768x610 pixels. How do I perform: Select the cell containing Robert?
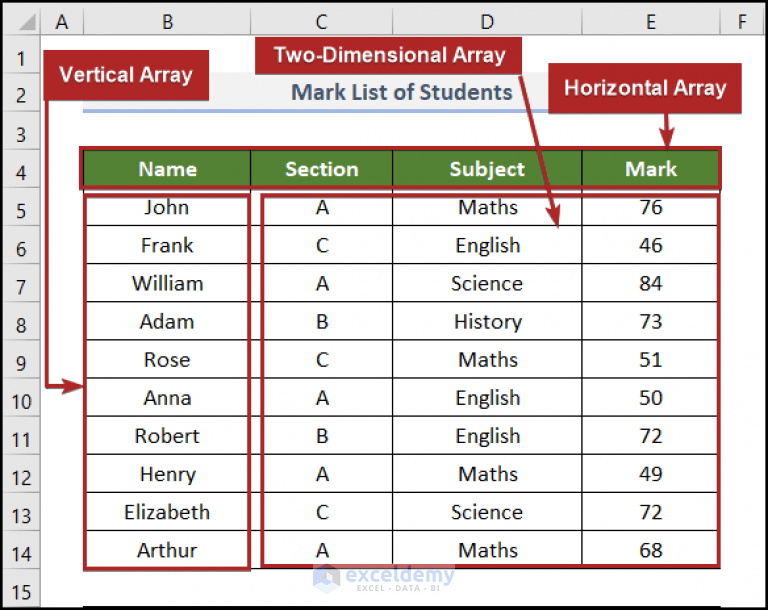tap(167, 436)
